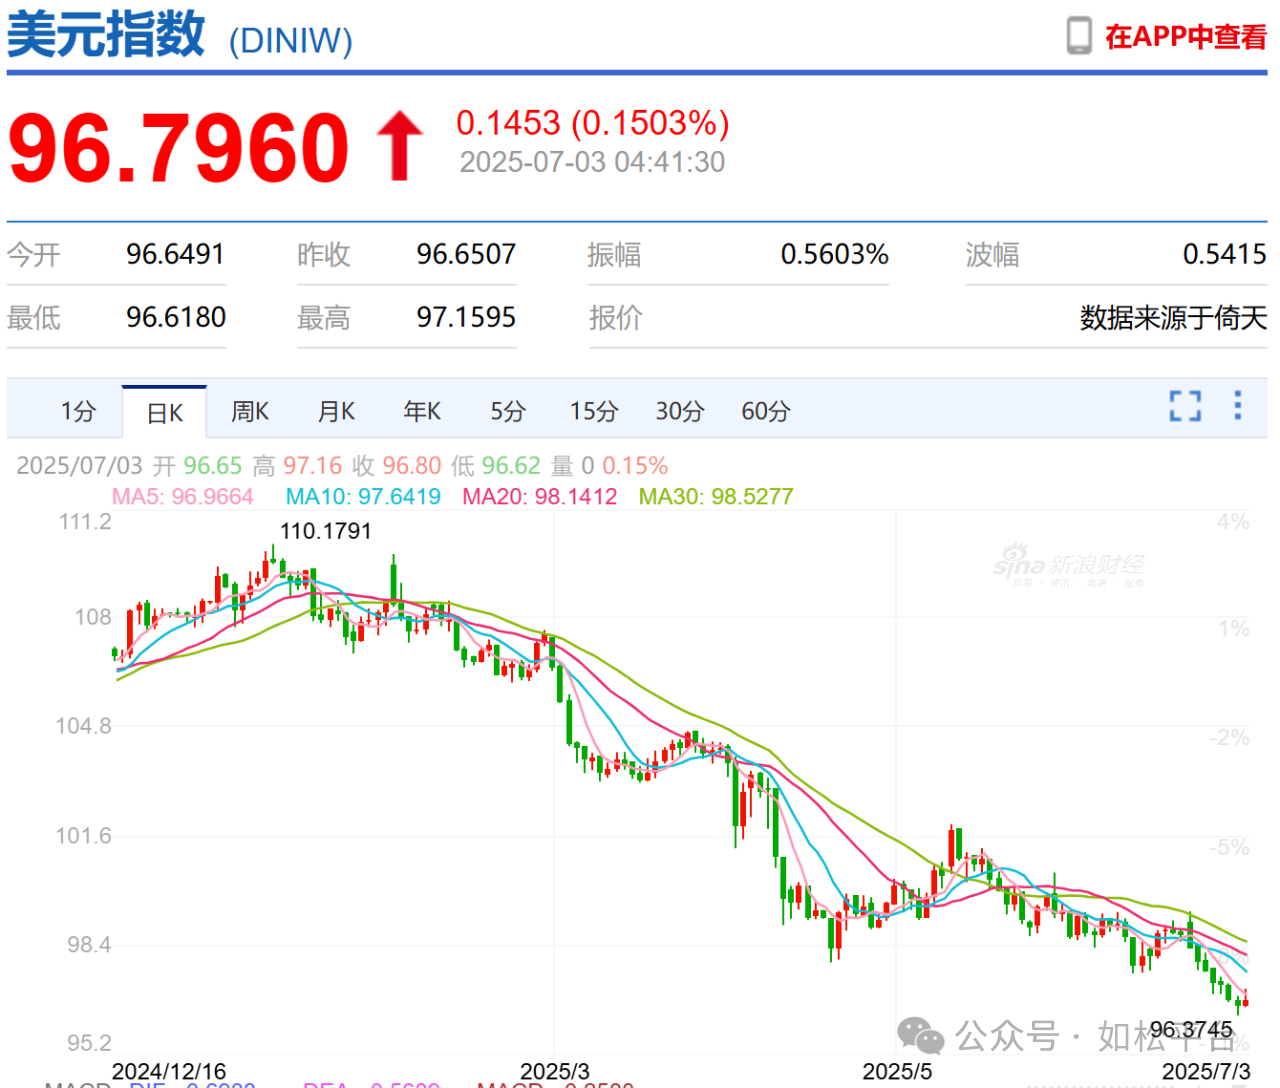This screenshot has height=1088, width=1280.
Task: Click the 最低 value 96.6180
Action: pos(176,317)
